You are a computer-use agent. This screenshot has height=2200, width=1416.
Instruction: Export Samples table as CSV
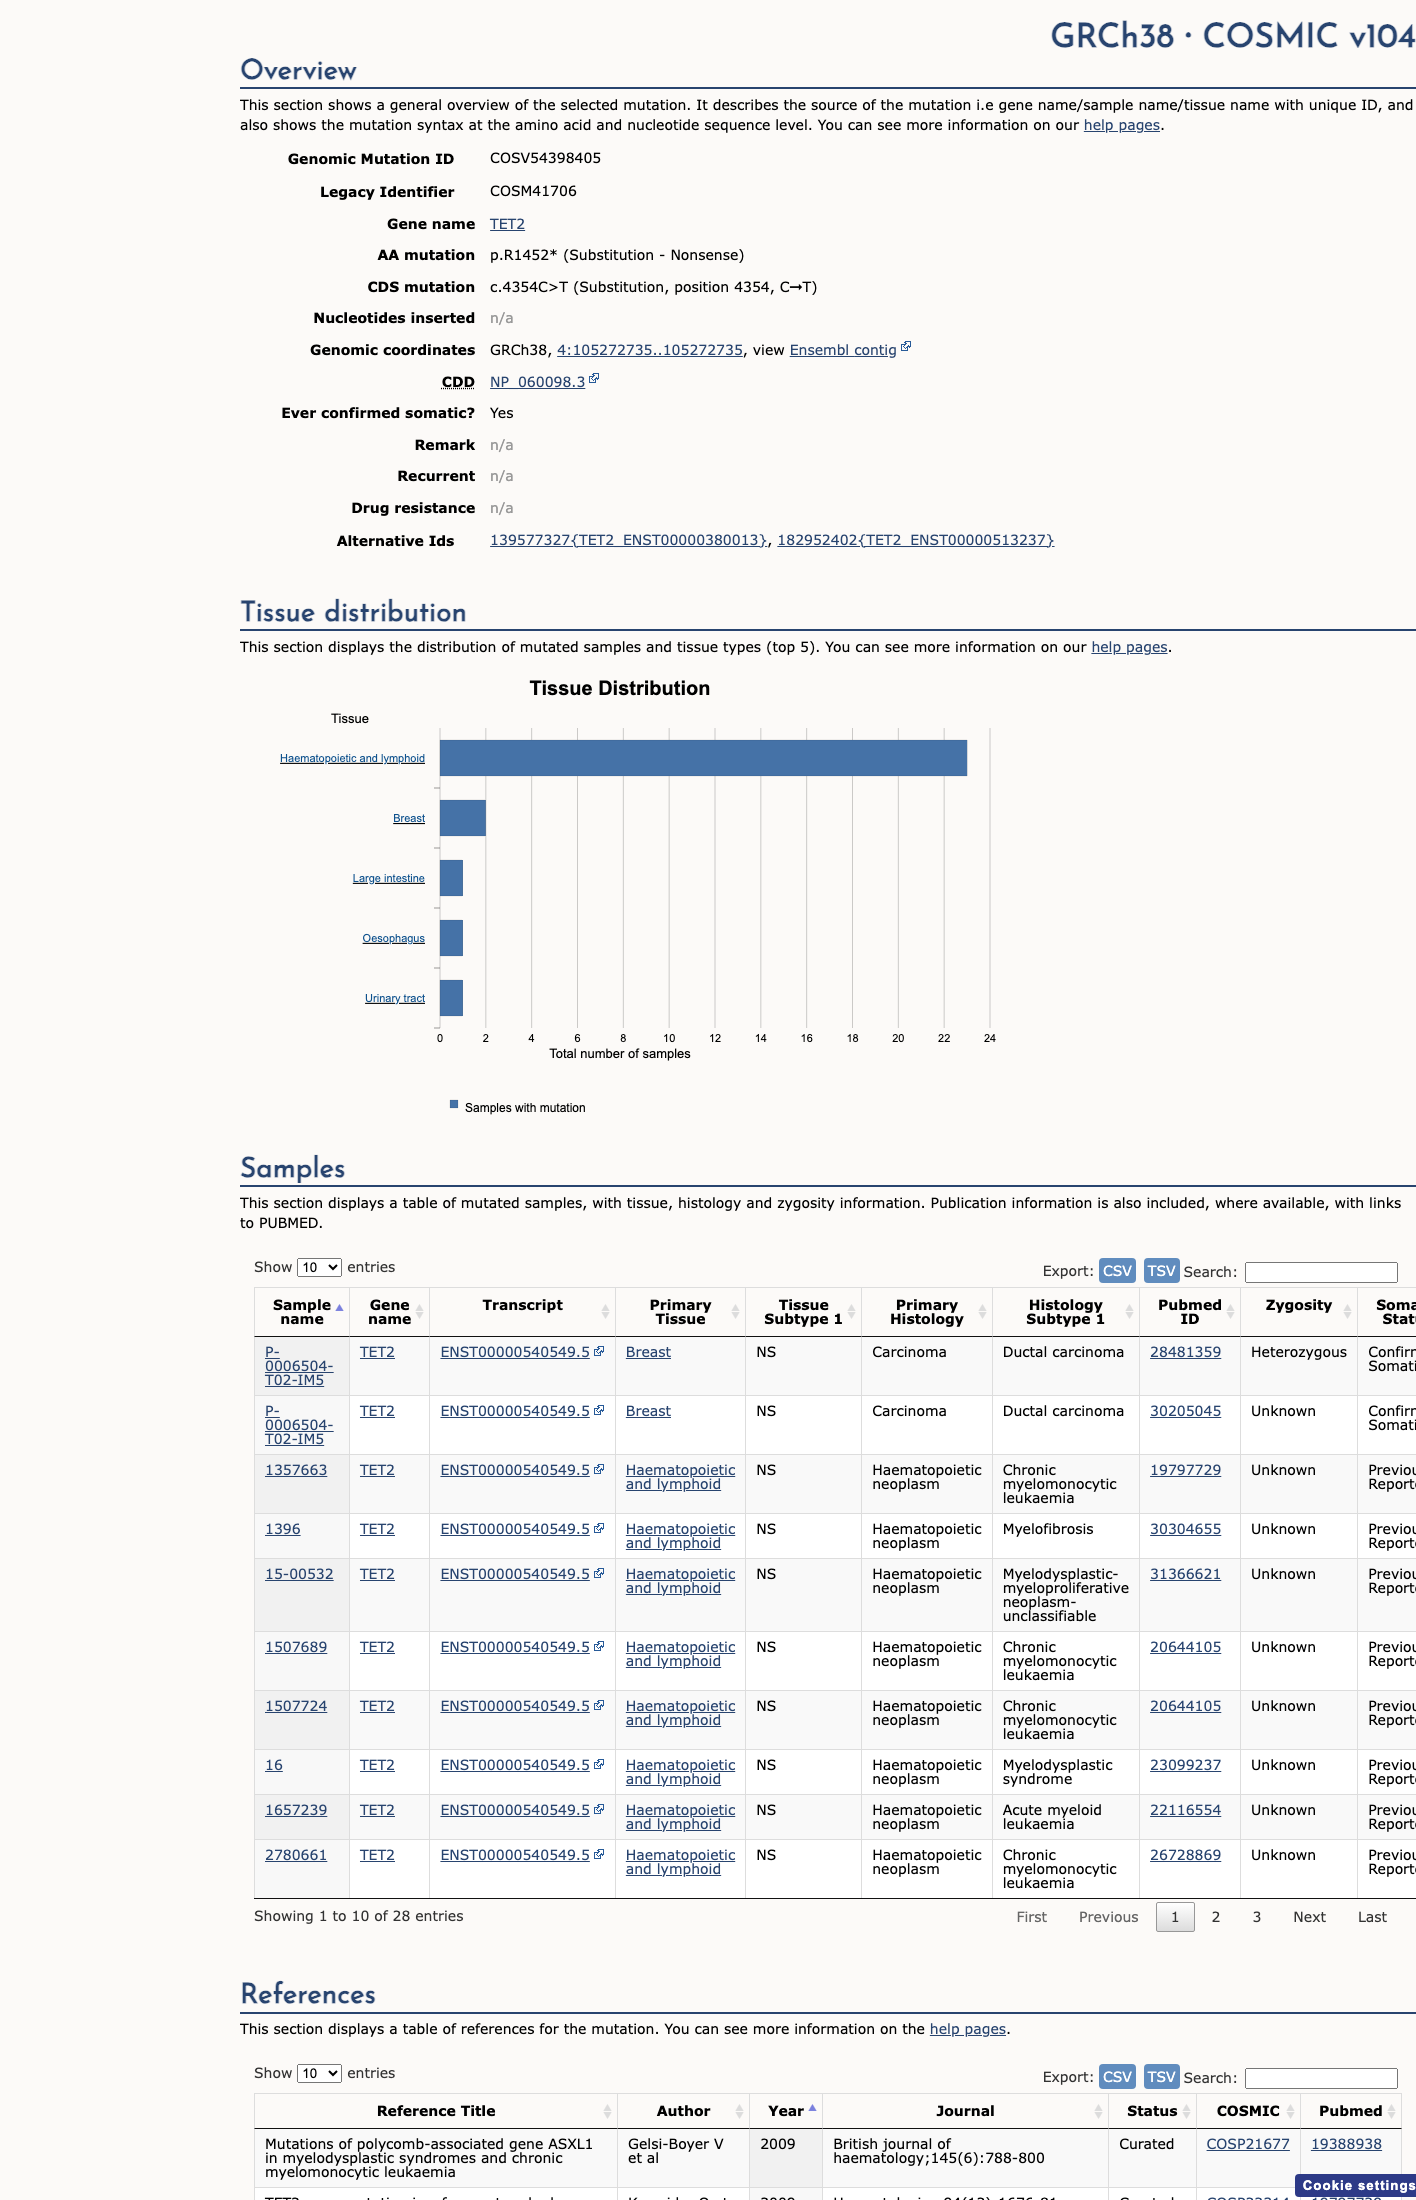(x=1117, y=1271)
